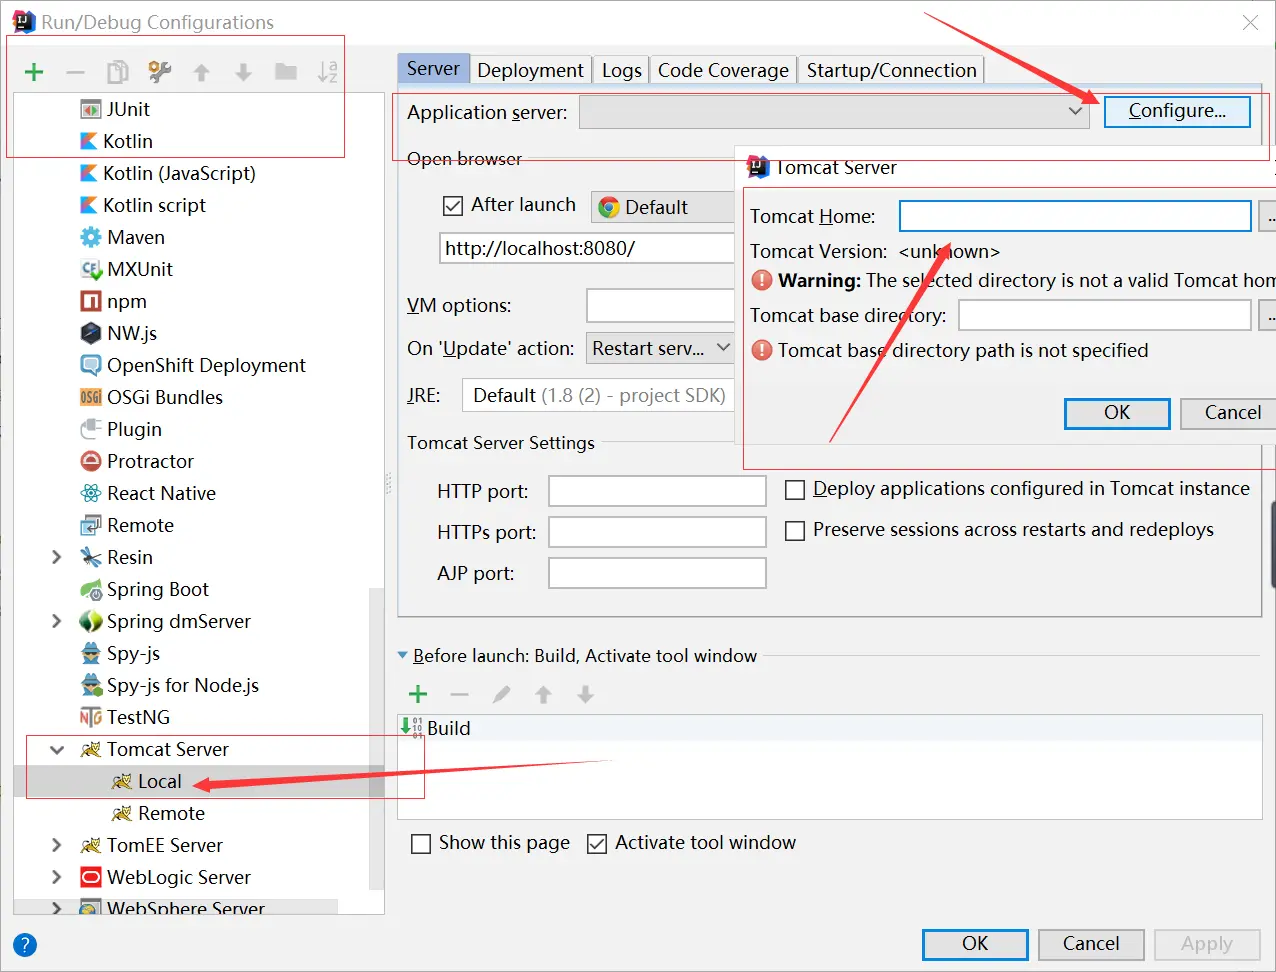
Task: Click the Configure... button
Action: pyautogui.click(x=1177, y=111)
